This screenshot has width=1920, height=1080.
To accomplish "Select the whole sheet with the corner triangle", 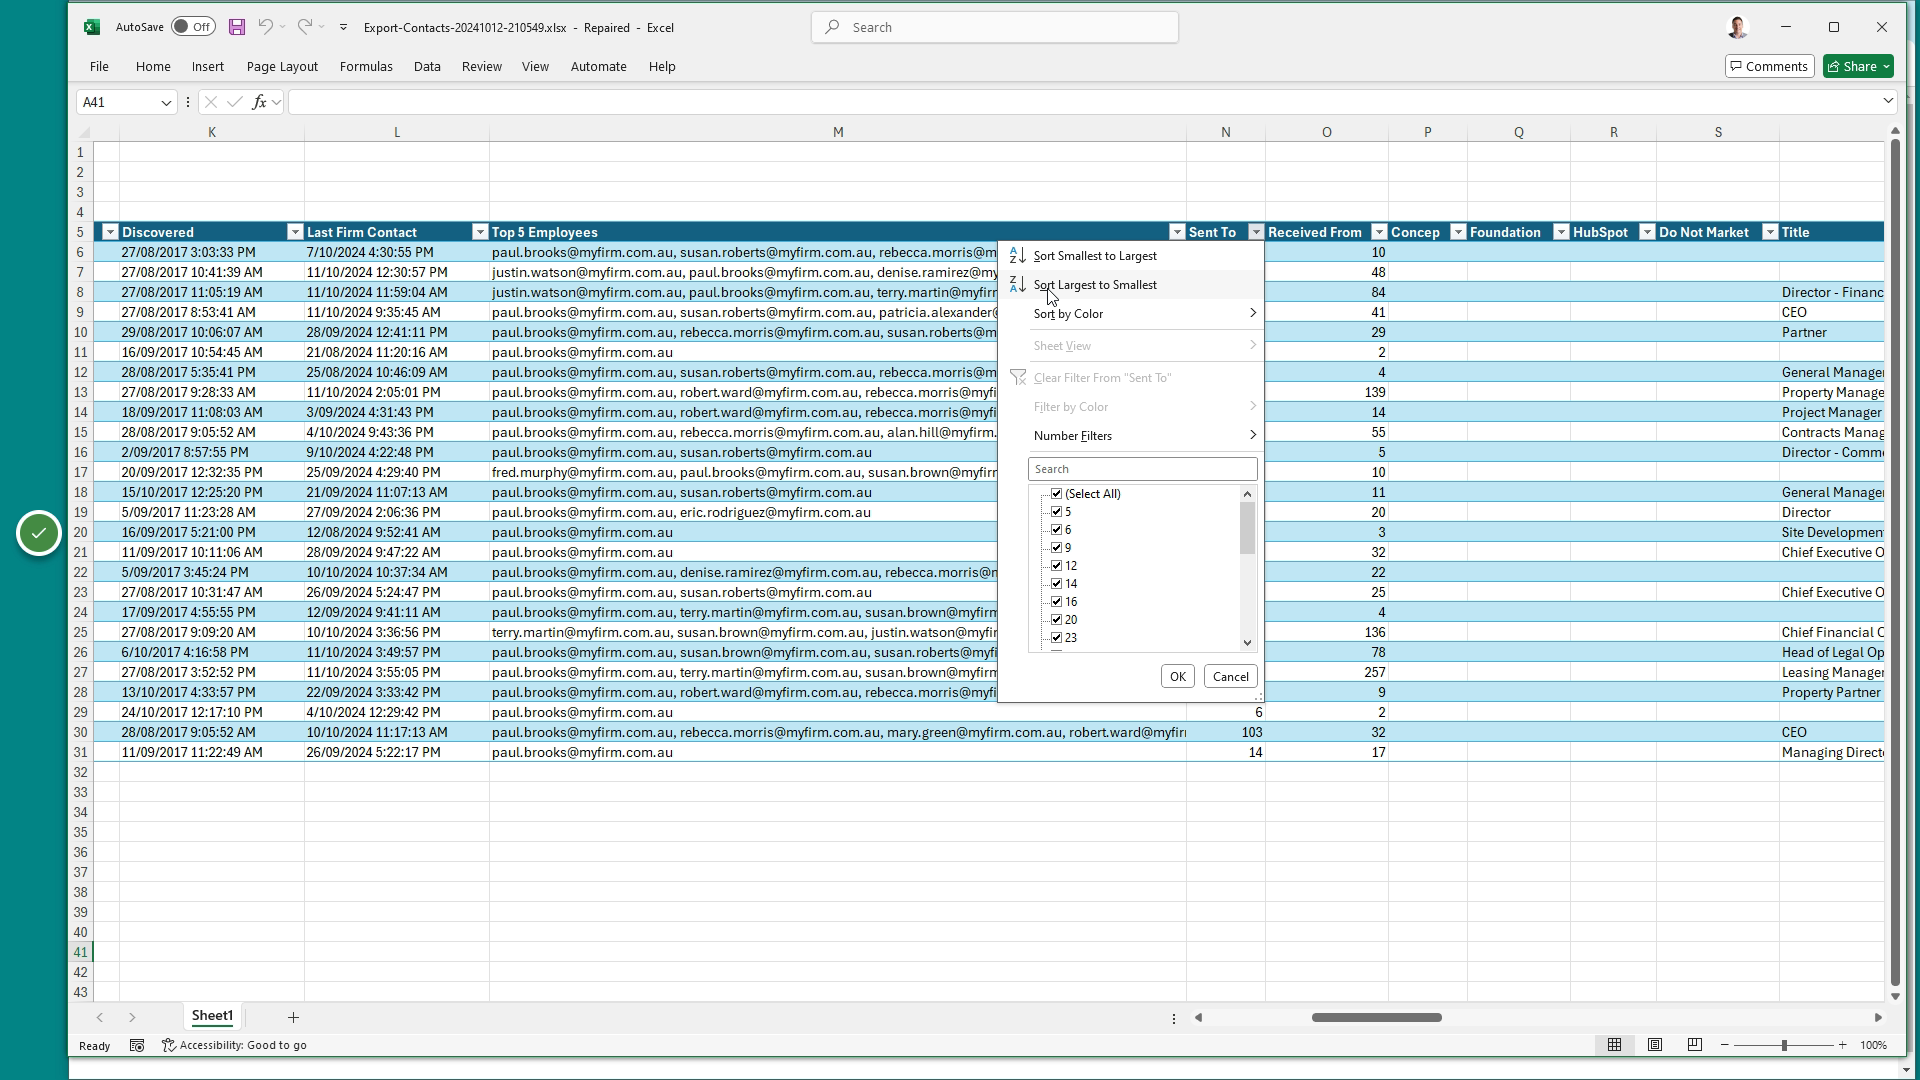I will tap(84, 132).
